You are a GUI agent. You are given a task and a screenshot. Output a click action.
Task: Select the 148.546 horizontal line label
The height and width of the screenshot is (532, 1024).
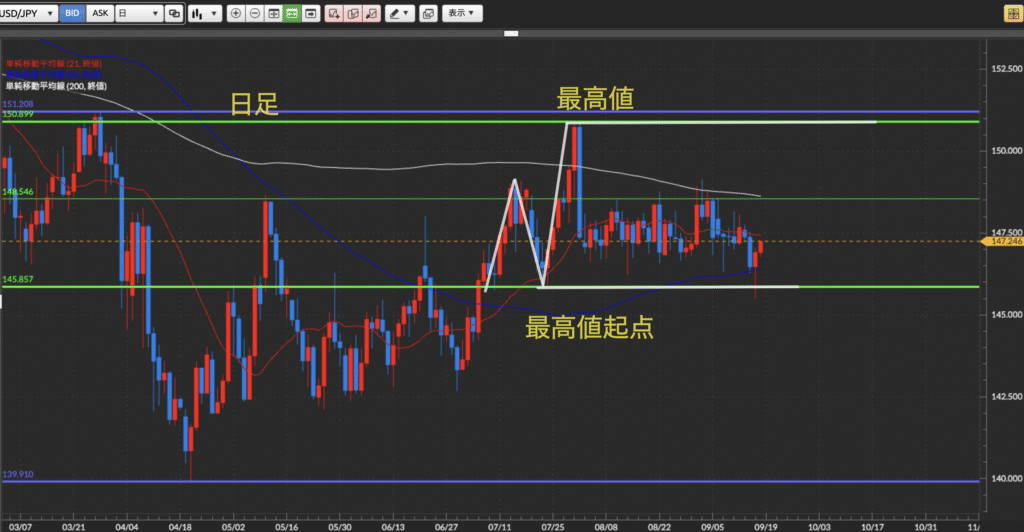coord(18,192)
